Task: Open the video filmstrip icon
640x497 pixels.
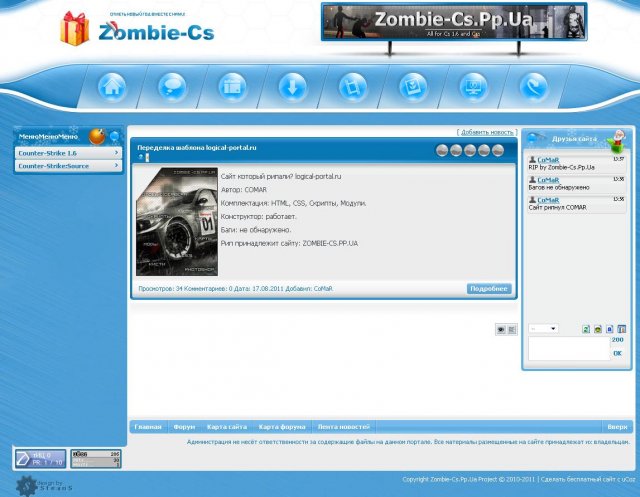Action: [353, 87]
